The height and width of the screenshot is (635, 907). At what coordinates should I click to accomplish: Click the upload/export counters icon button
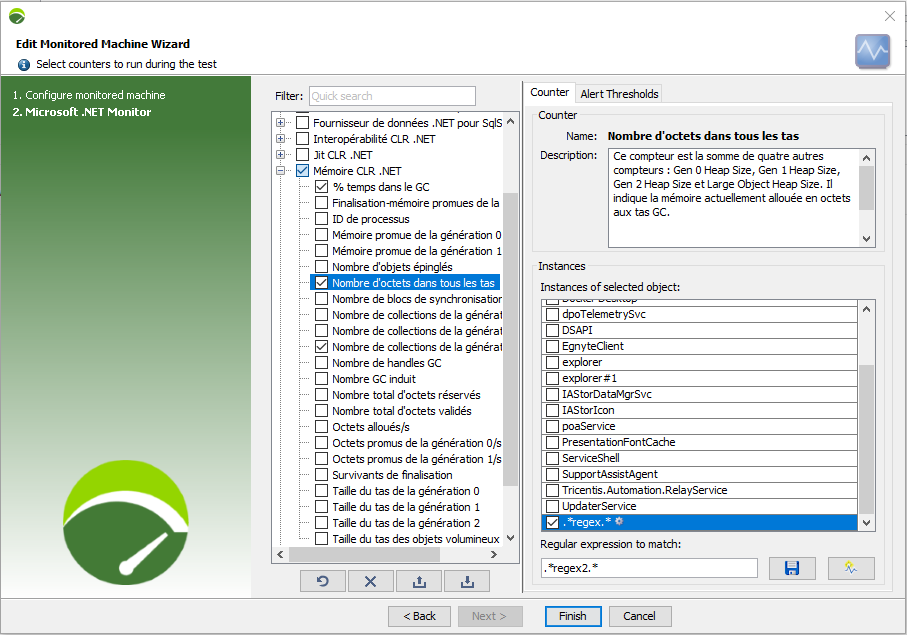pyautogui.click(x=419, y=581)
